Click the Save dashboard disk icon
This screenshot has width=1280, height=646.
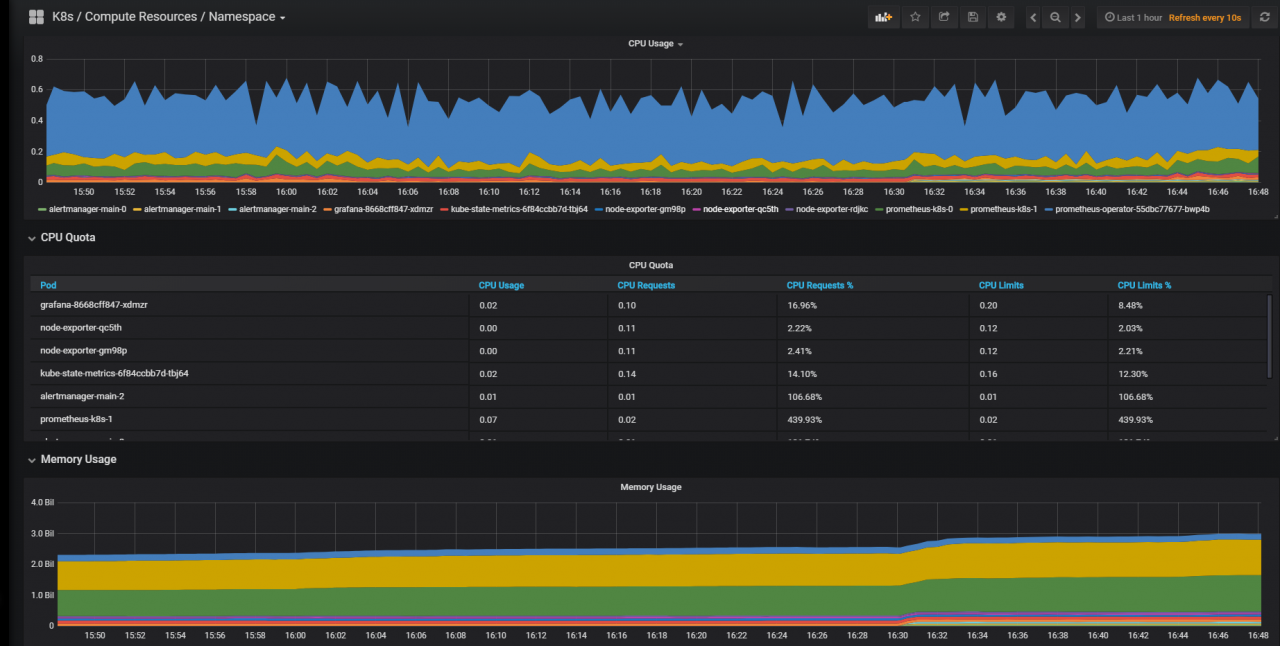[x=972, y=18]
